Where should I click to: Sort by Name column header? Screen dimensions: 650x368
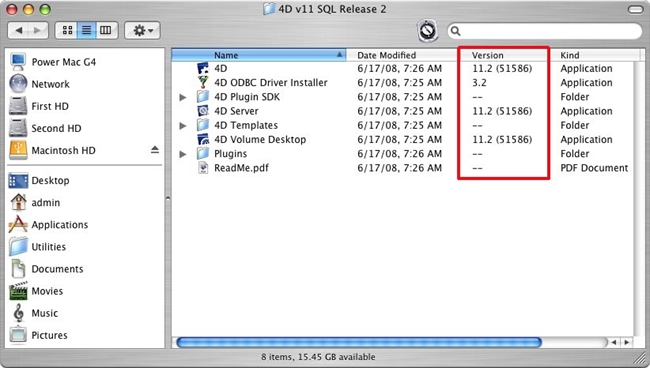point(259,55)
